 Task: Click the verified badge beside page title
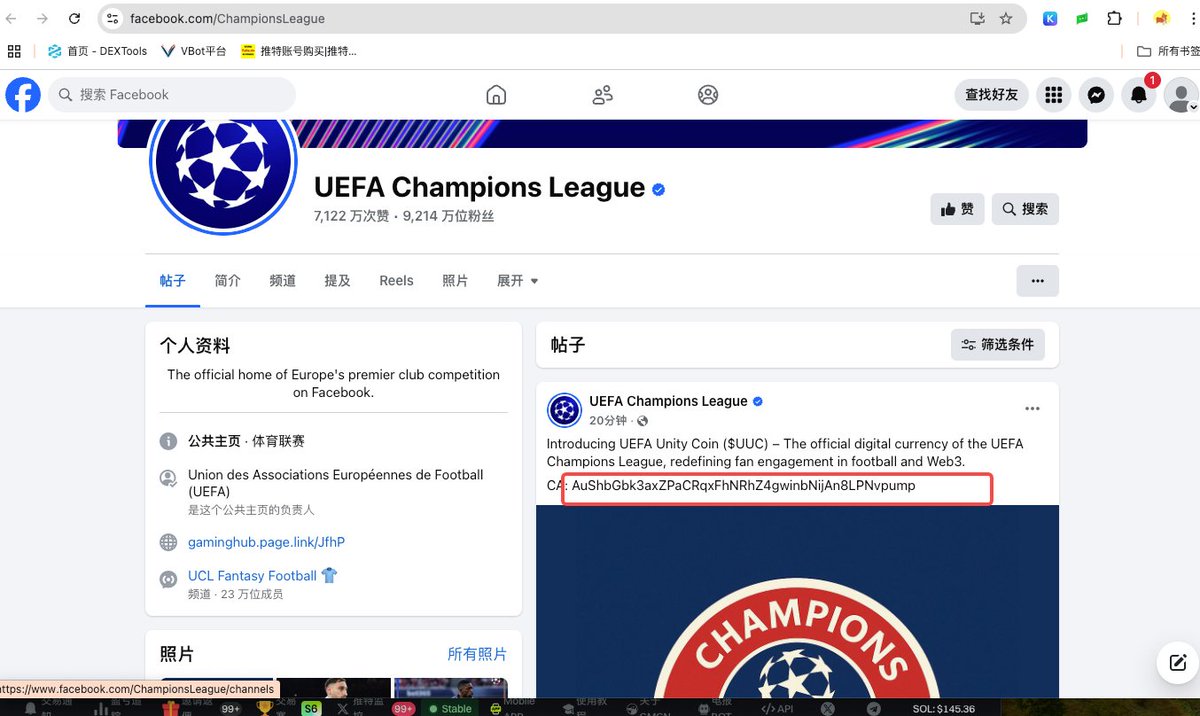click(x=659, y=189)
